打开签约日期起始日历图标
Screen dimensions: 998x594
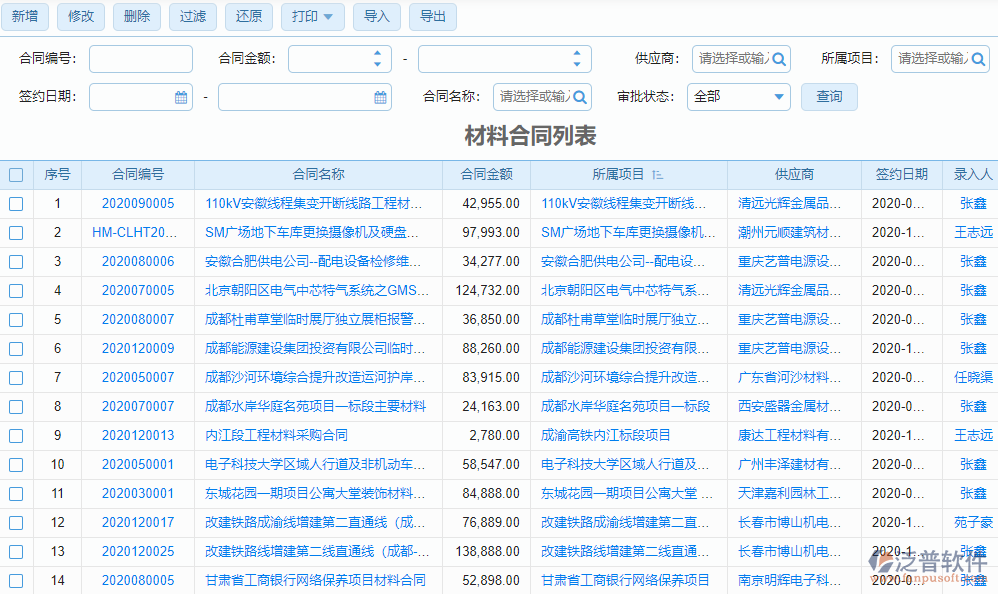(x=178, y=97)
